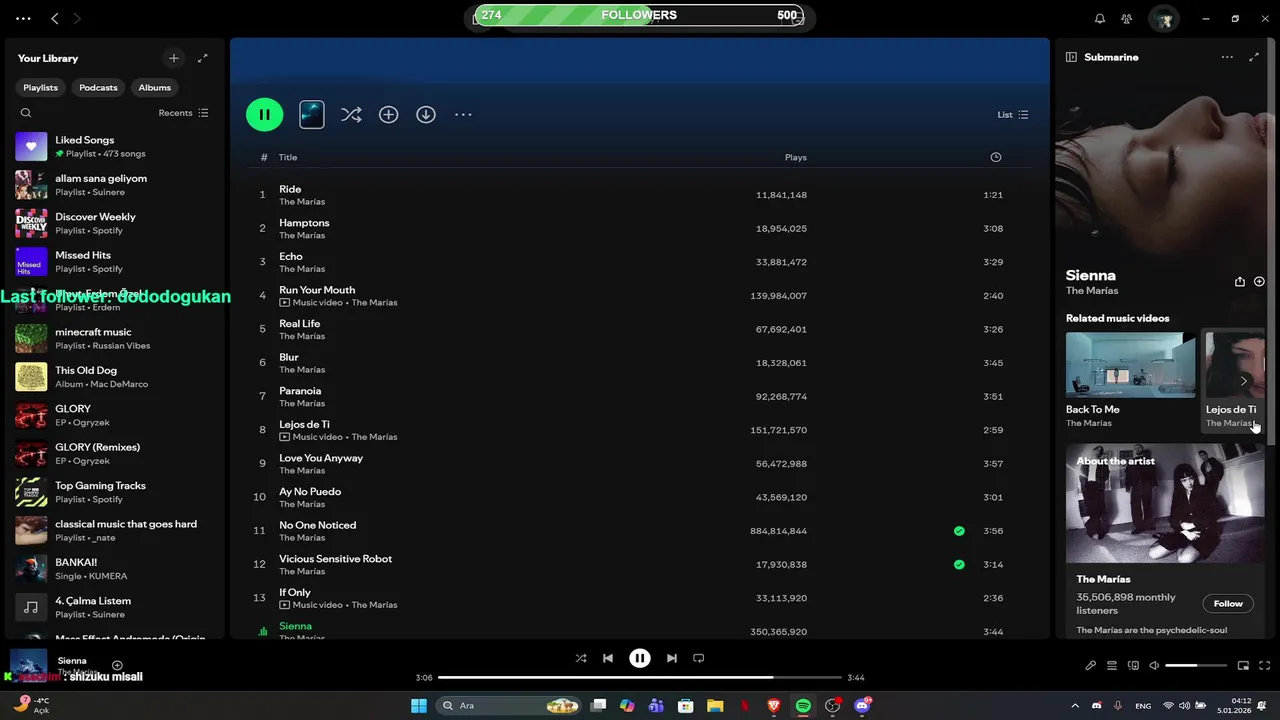This screenshot has height=720, width=1280.
Task: Remove No One Noticed from Liked Songs
Action: coord(959,531)
